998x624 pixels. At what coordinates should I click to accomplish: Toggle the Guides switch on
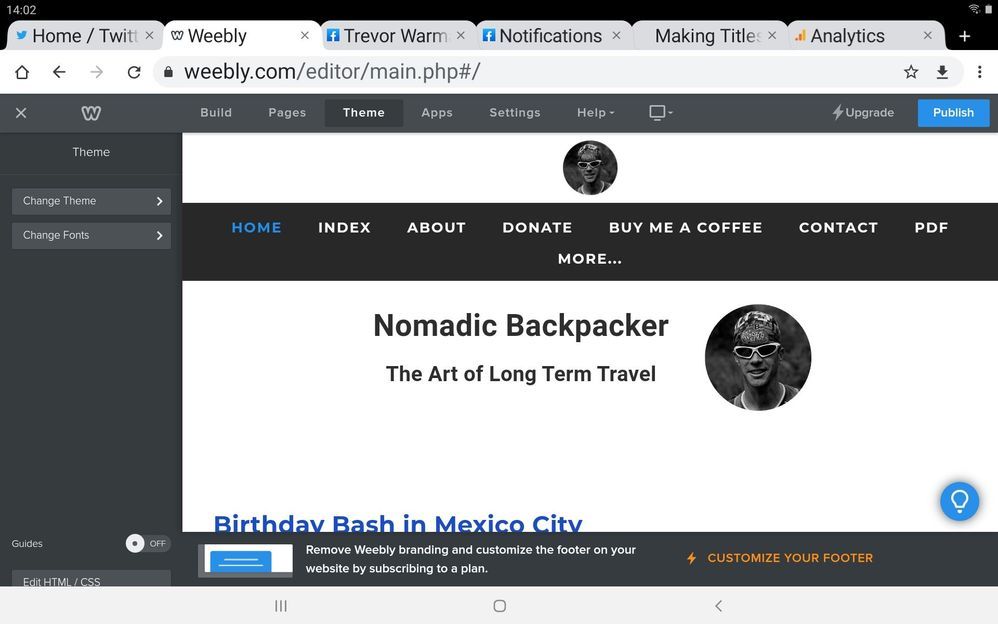[147, 544]
